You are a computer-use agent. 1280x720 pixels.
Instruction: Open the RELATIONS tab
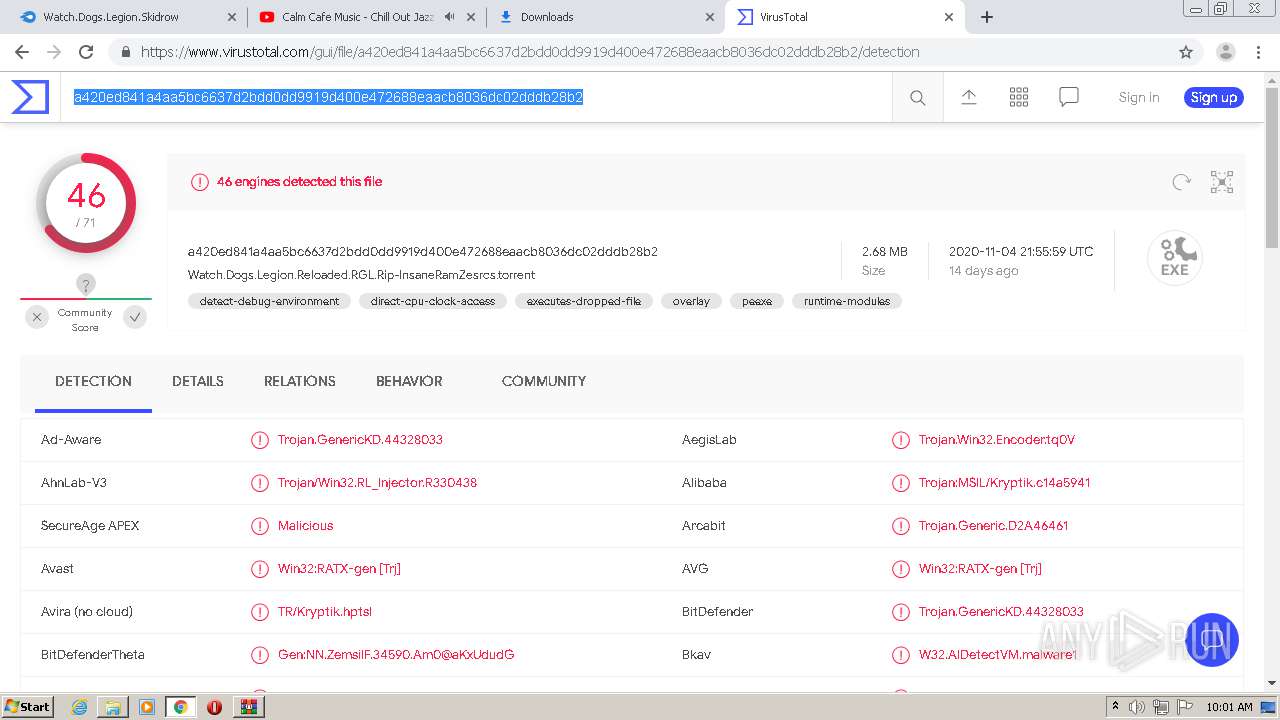click(x=300, y=381)
